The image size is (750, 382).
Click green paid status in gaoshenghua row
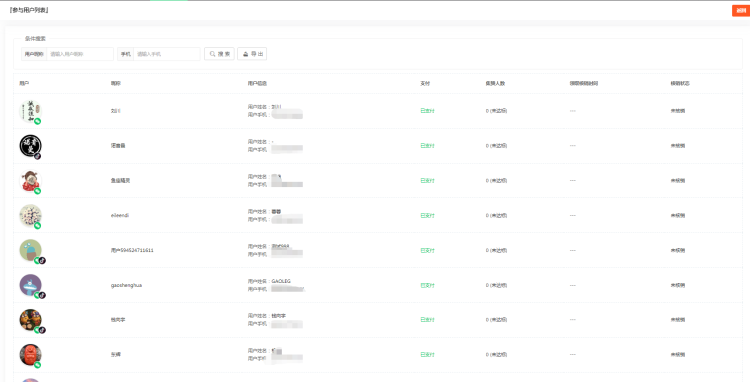(x=428, y=285)
